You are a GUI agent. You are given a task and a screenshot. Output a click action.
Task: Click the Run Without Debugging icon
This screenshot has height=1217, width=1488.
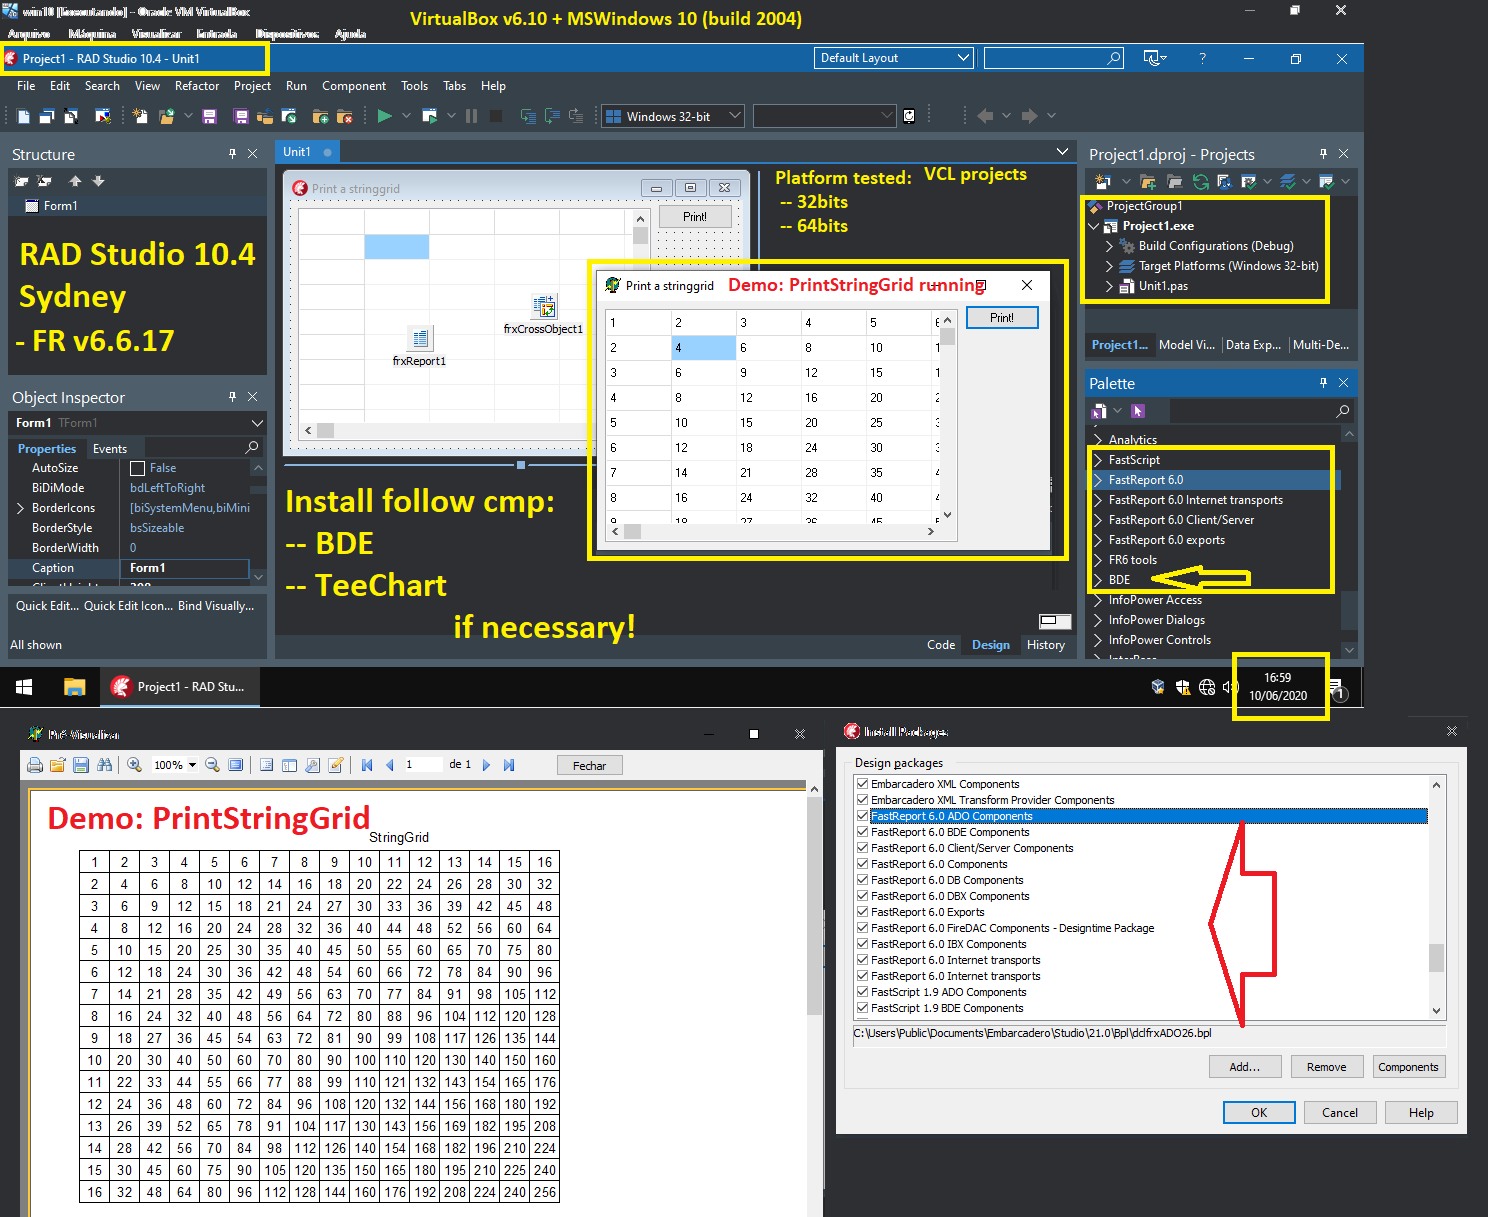click(430, 116)
